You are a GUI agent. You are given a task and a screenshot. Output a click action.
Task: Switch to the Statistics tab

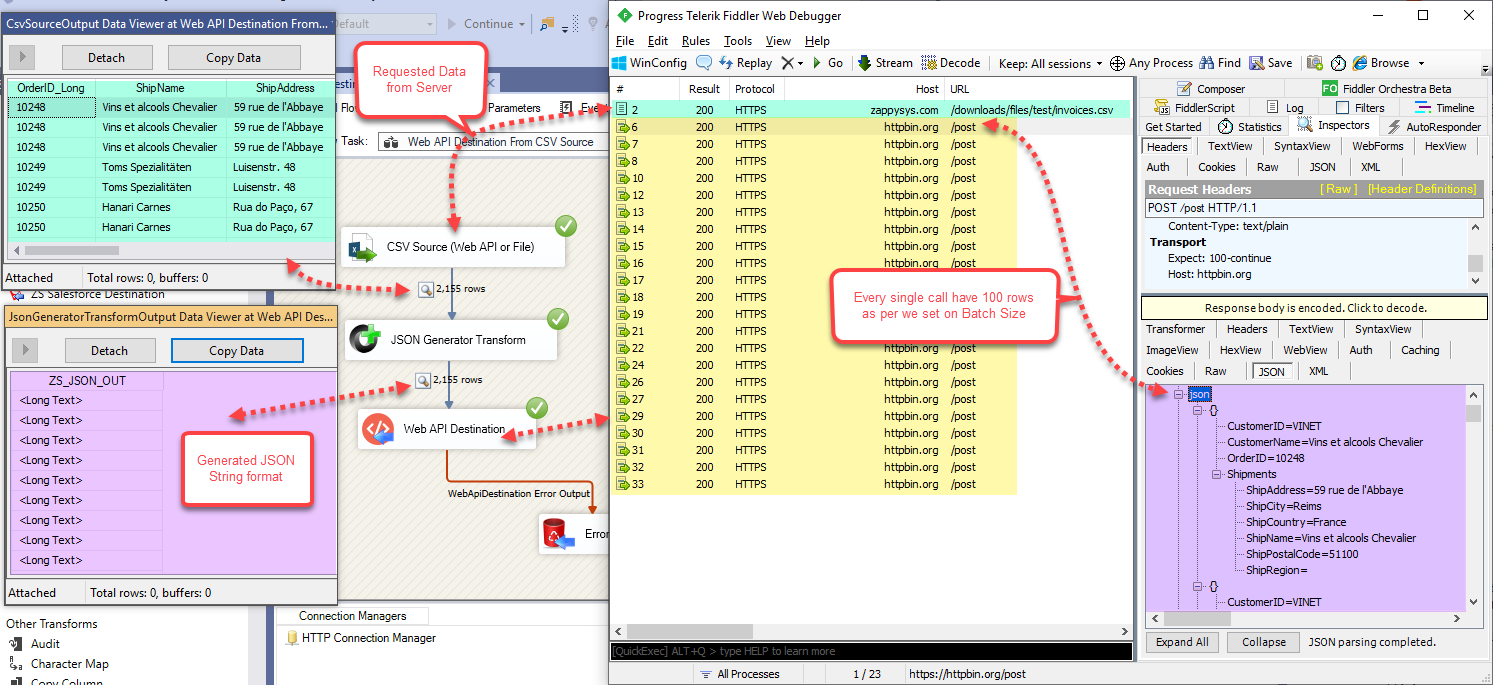pos(1249,127)
